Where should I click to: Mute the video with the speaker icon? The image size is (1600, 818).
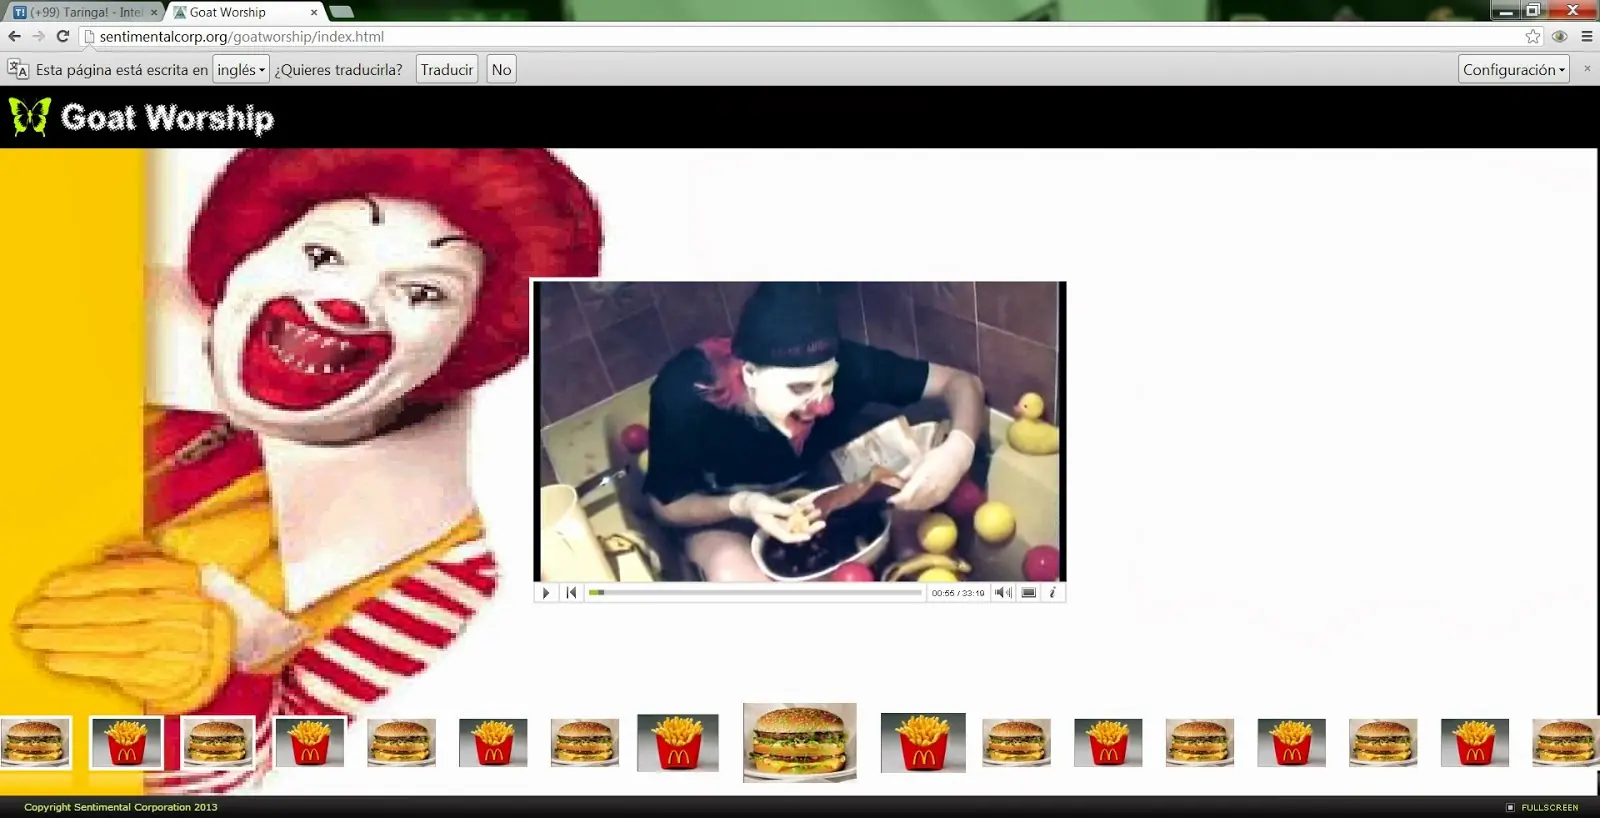(x=1003, y=593)
